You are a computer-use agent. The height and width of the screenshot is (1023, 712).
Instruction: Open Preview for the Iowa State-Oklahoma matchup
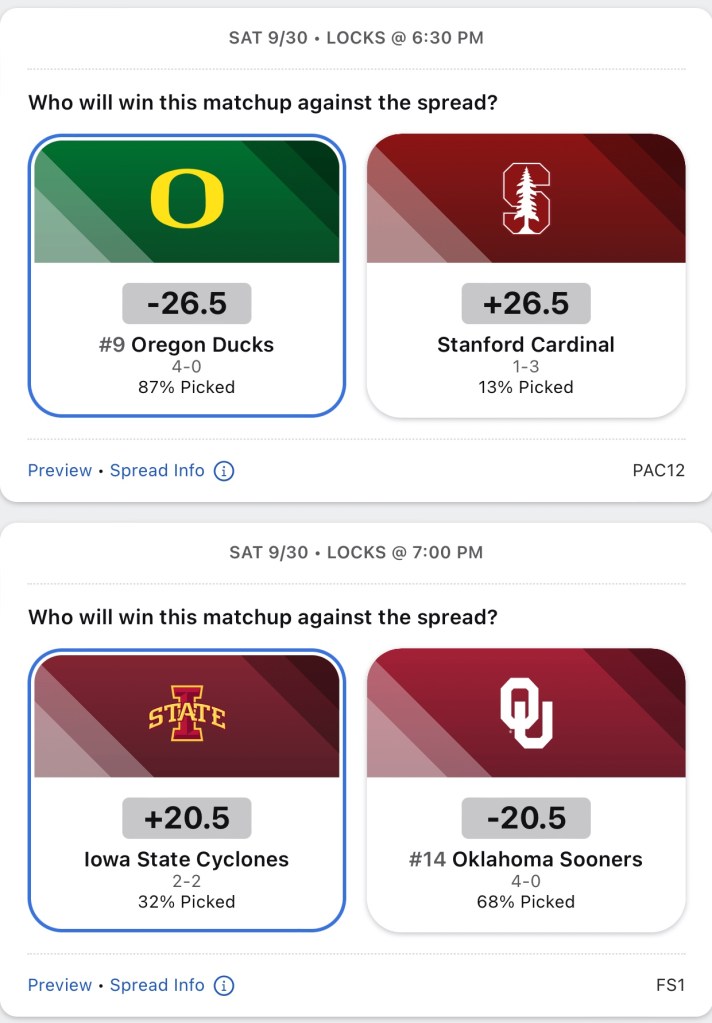pyautogui.click(x=60, y=985)
